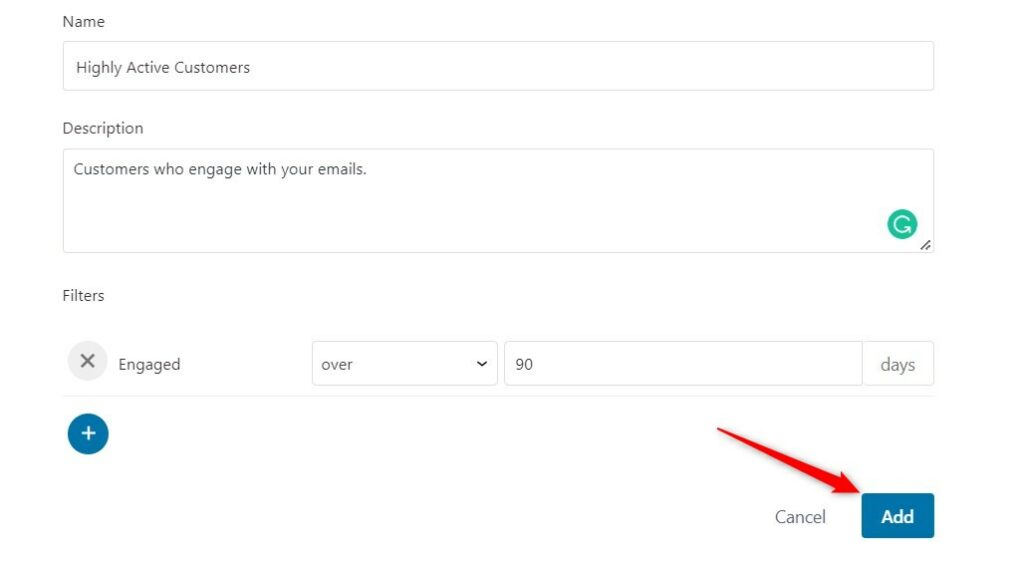Cancel the segment creation
This screenshot has height=565, width=1024.
click(x=800, y=517)
